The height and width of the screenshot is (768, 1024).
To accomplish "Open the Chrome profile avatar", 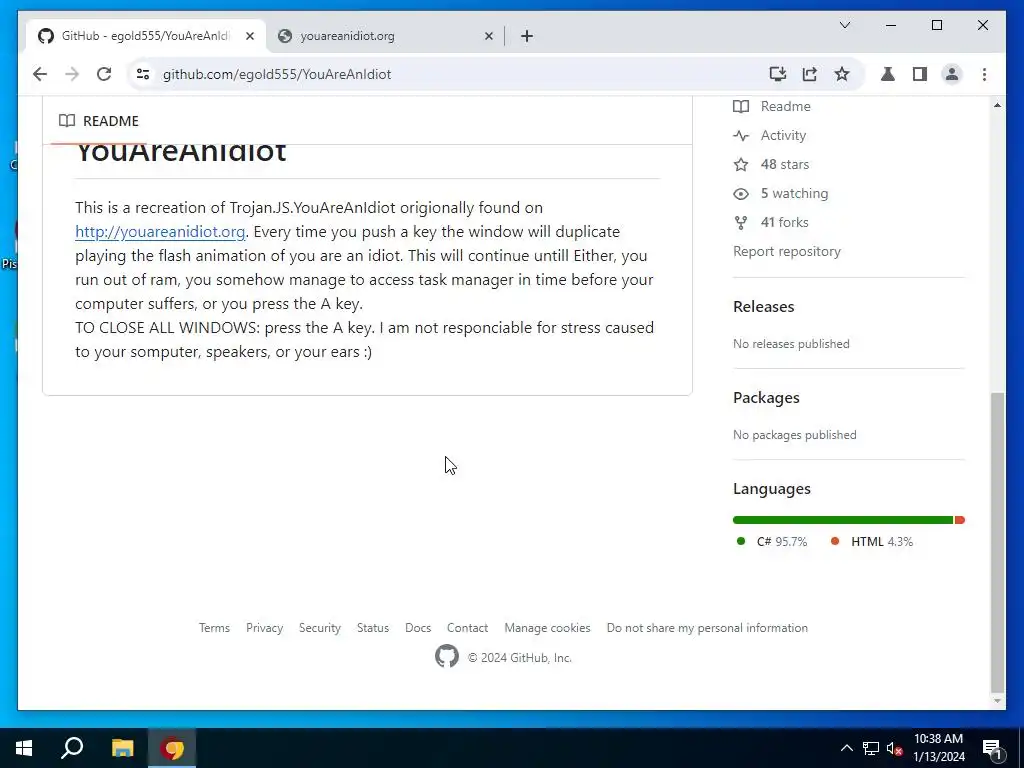I will [x=952, y=74].
